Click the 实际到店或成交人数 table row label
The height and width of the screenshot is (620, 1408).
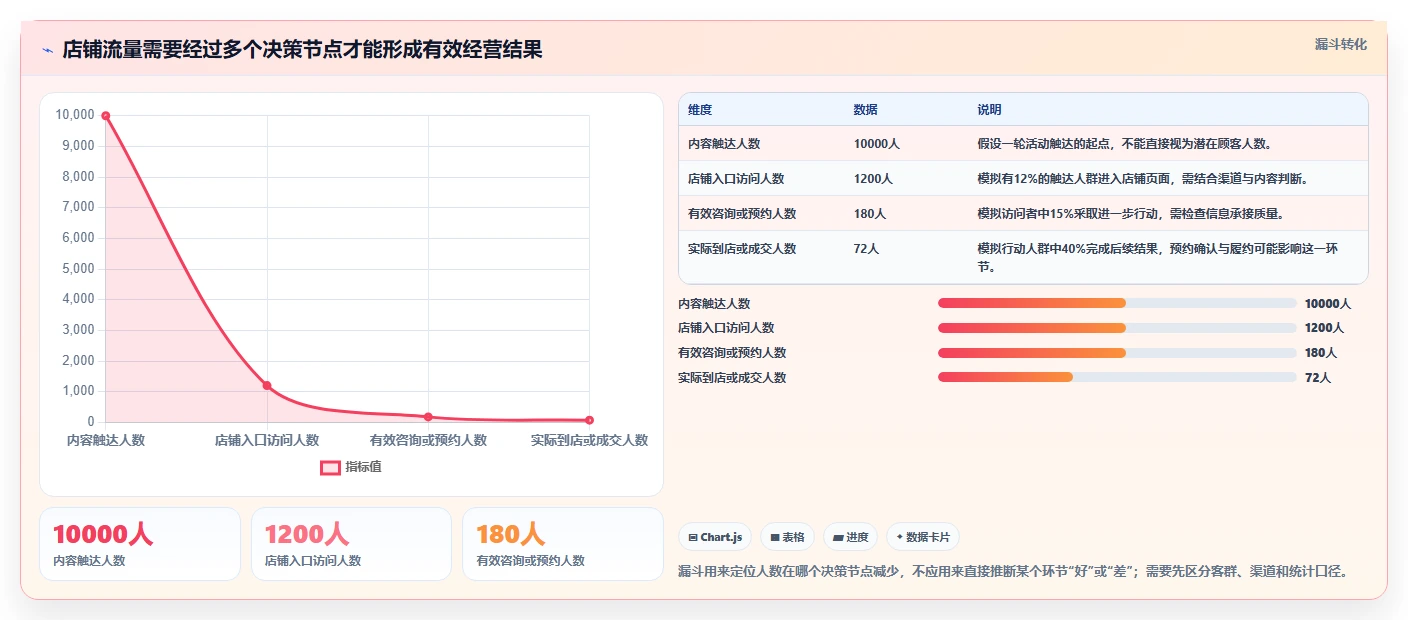742,249
